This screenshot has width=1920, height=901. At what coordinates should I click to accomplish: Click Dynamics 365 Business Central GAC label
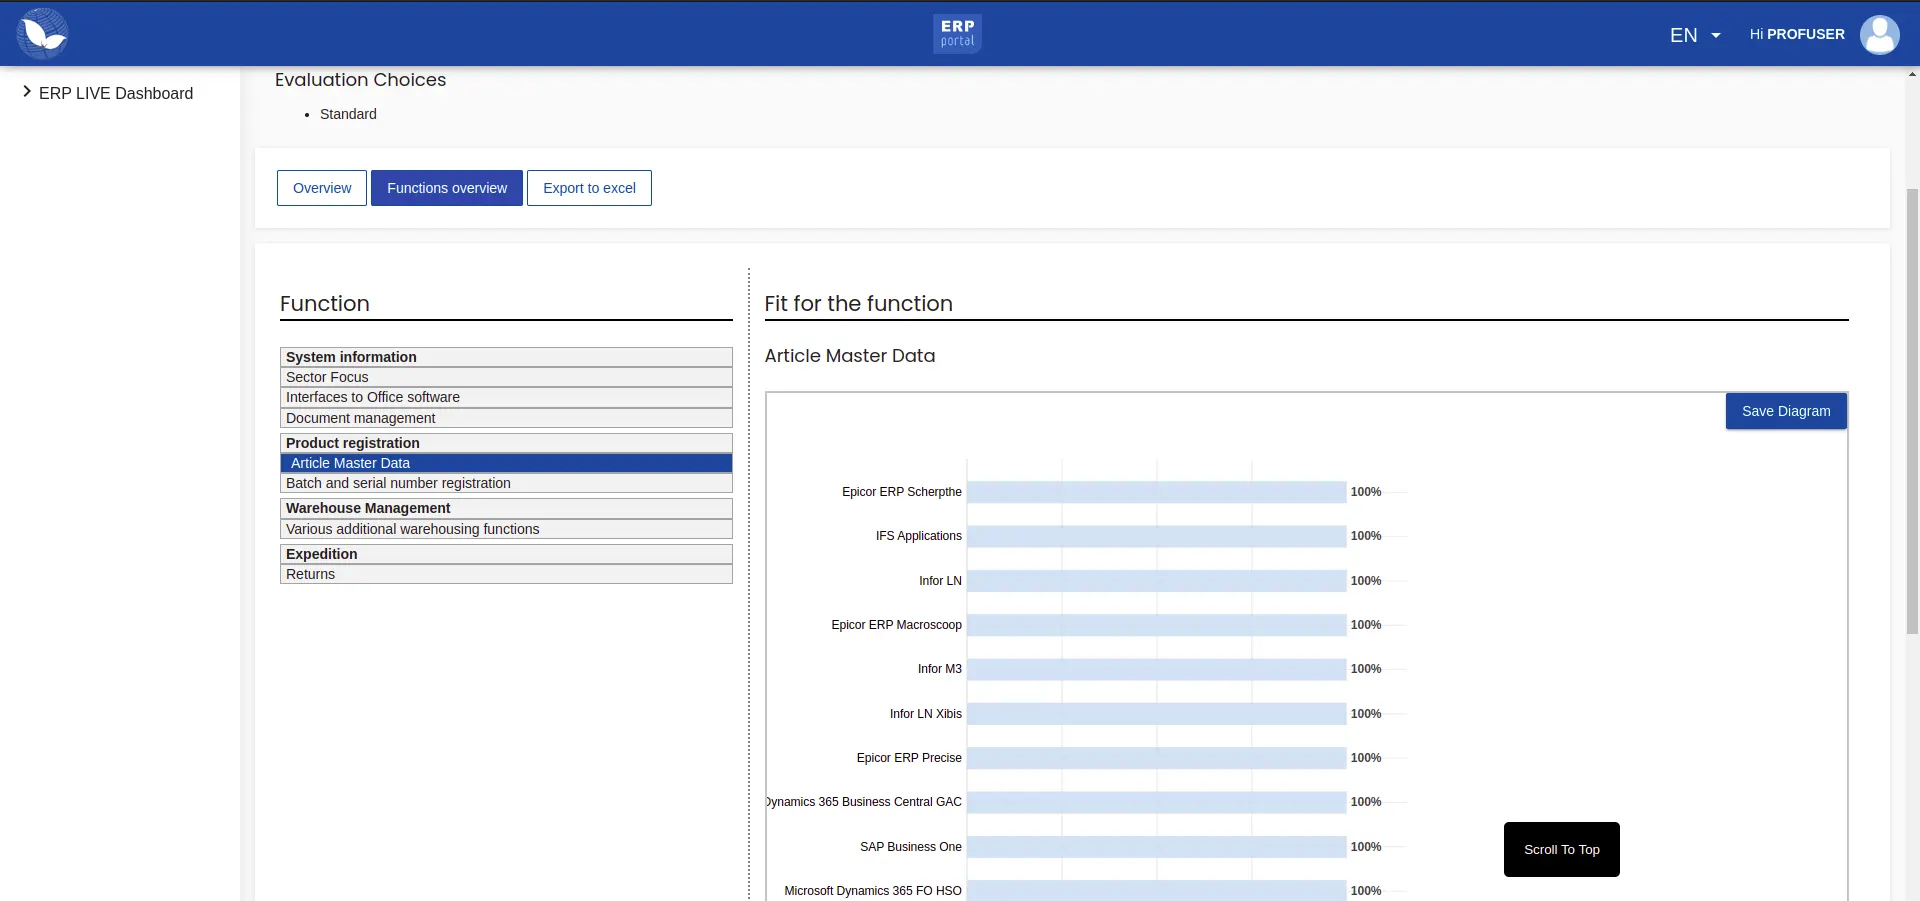point(864,802)
